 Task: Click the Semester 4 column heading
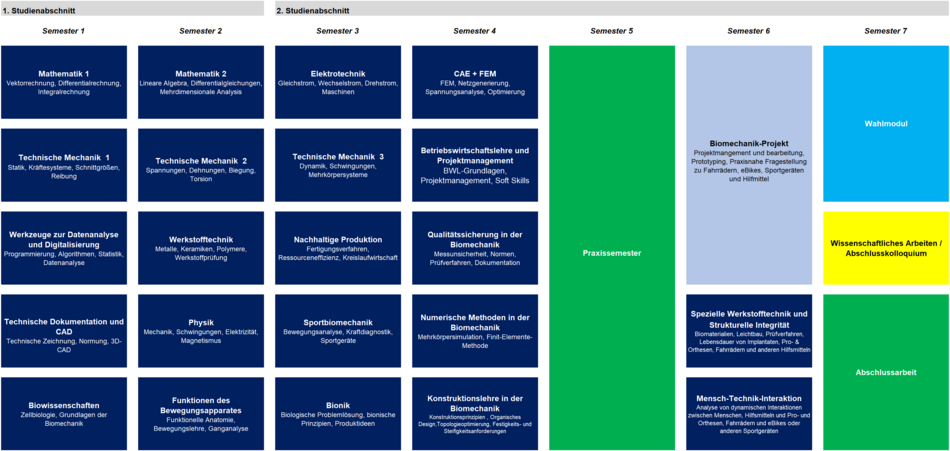[x=474, y=31]
